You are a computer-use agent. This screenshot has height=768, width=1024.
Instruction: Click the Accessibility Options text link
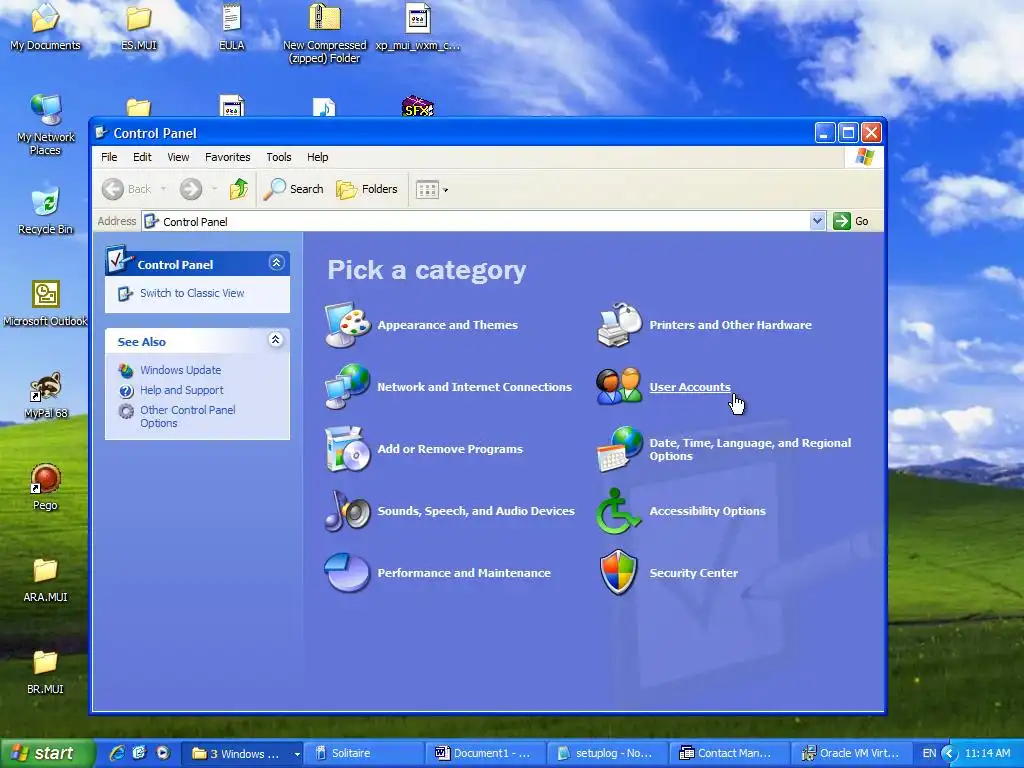(707, 511)
